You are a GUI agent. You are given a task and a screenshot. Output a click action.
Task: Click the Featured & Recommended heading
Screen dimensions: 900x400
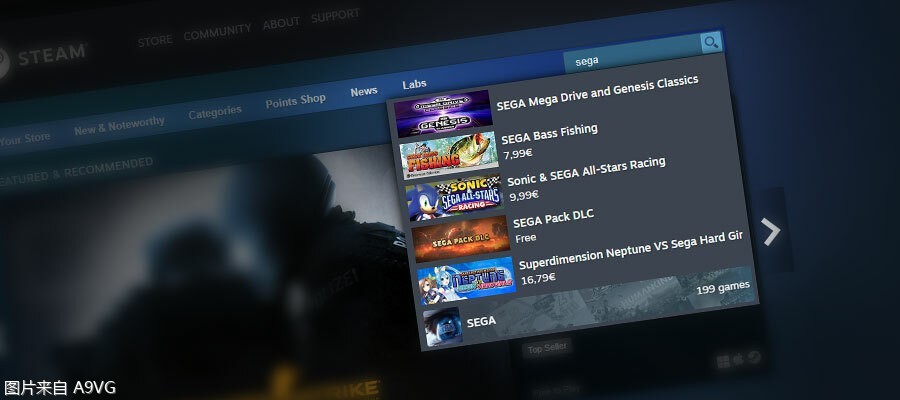coord(76,172)
